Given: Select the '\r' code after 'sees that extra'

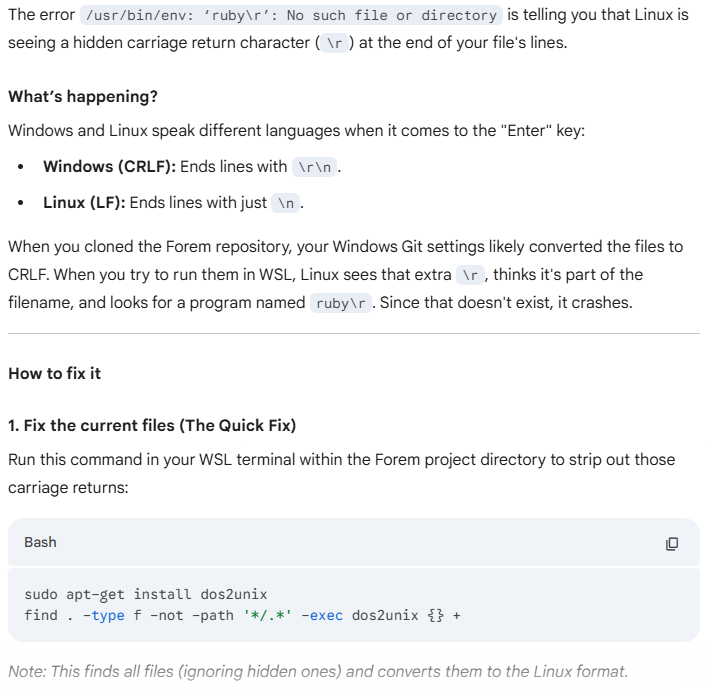Looking at the screenshot, I should click(470, 275).
